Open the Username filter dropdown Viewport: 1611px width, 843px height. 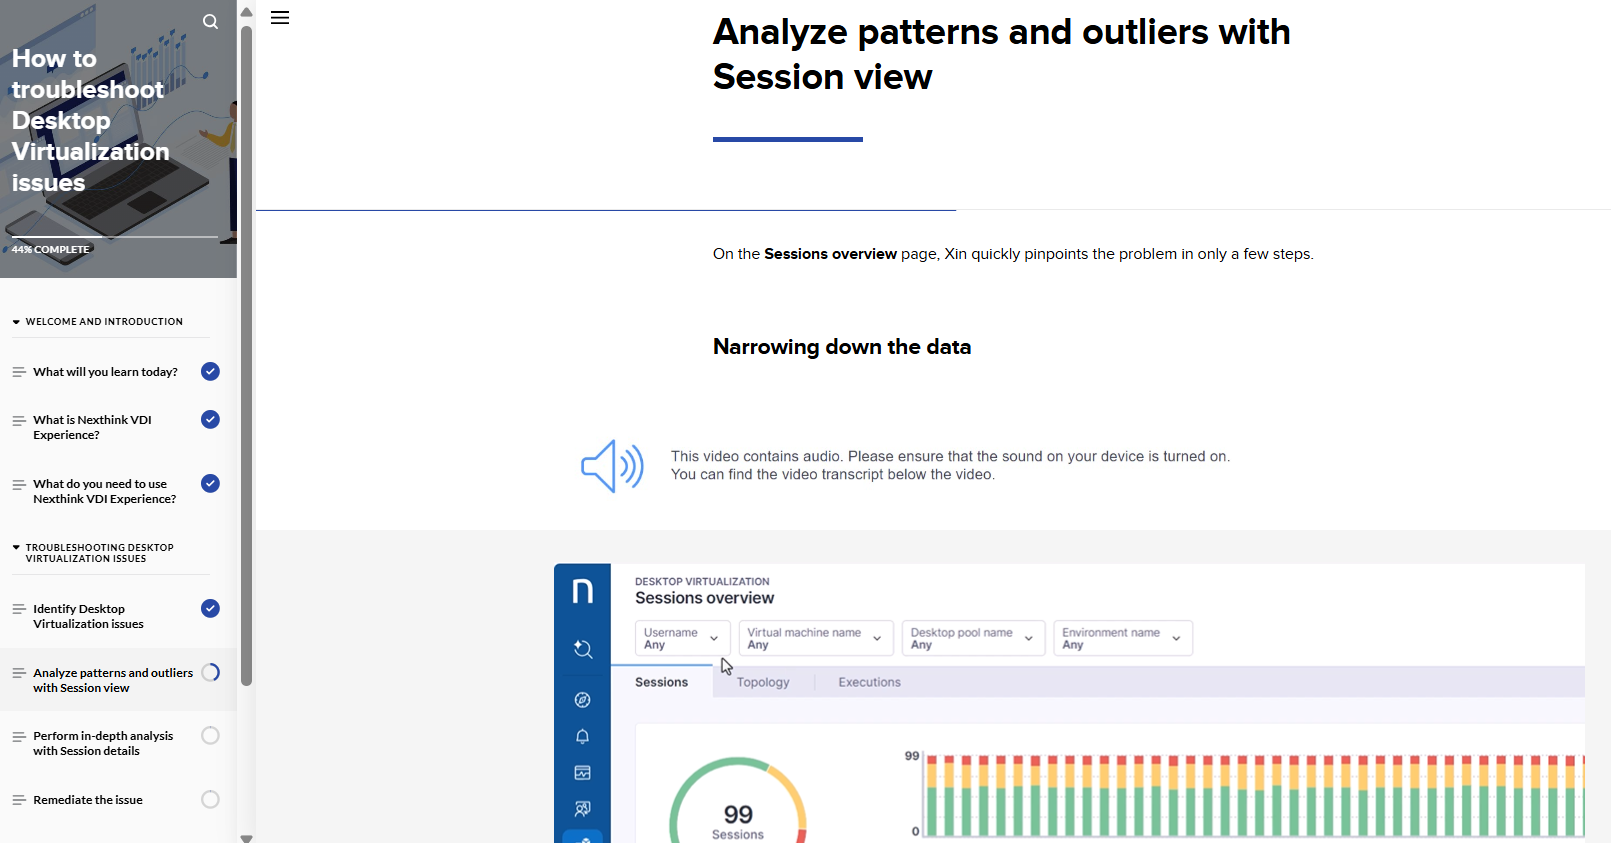pyautogui.click(x=682, y=638)
